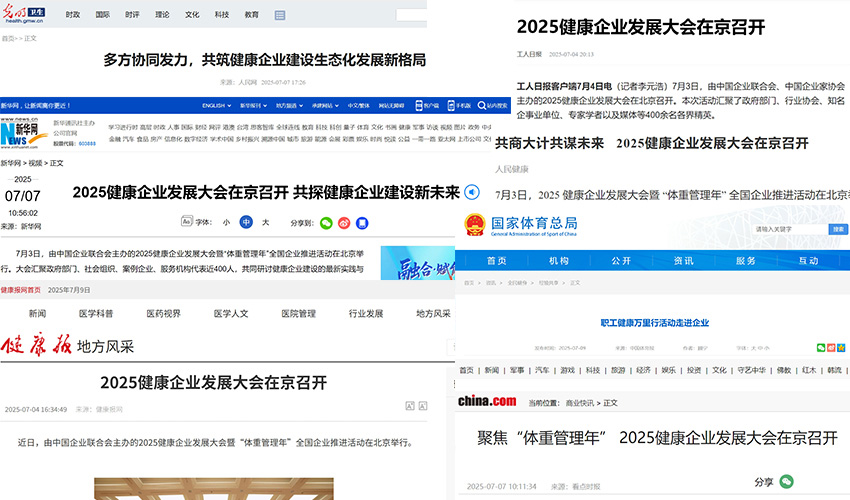The width and height of the screenshot is (850, 500).
Task: Select small font size 小 on Xinhua
Action: pos(226,222)
